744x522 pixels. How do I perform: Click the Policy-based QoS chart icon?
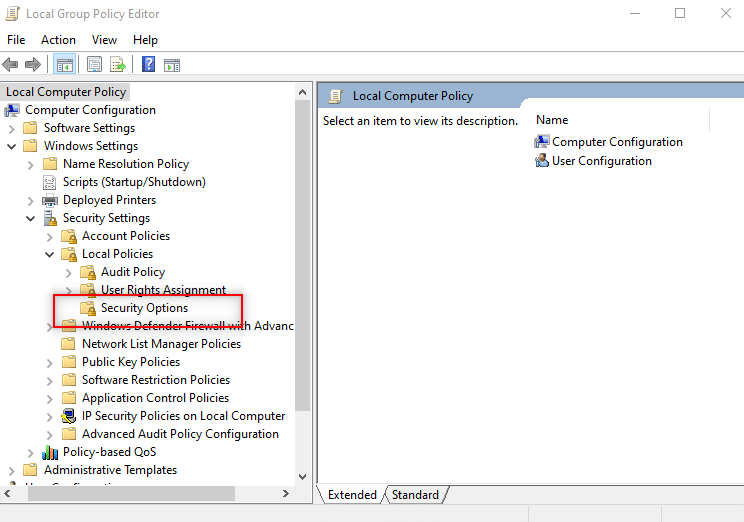coord(50,452)
